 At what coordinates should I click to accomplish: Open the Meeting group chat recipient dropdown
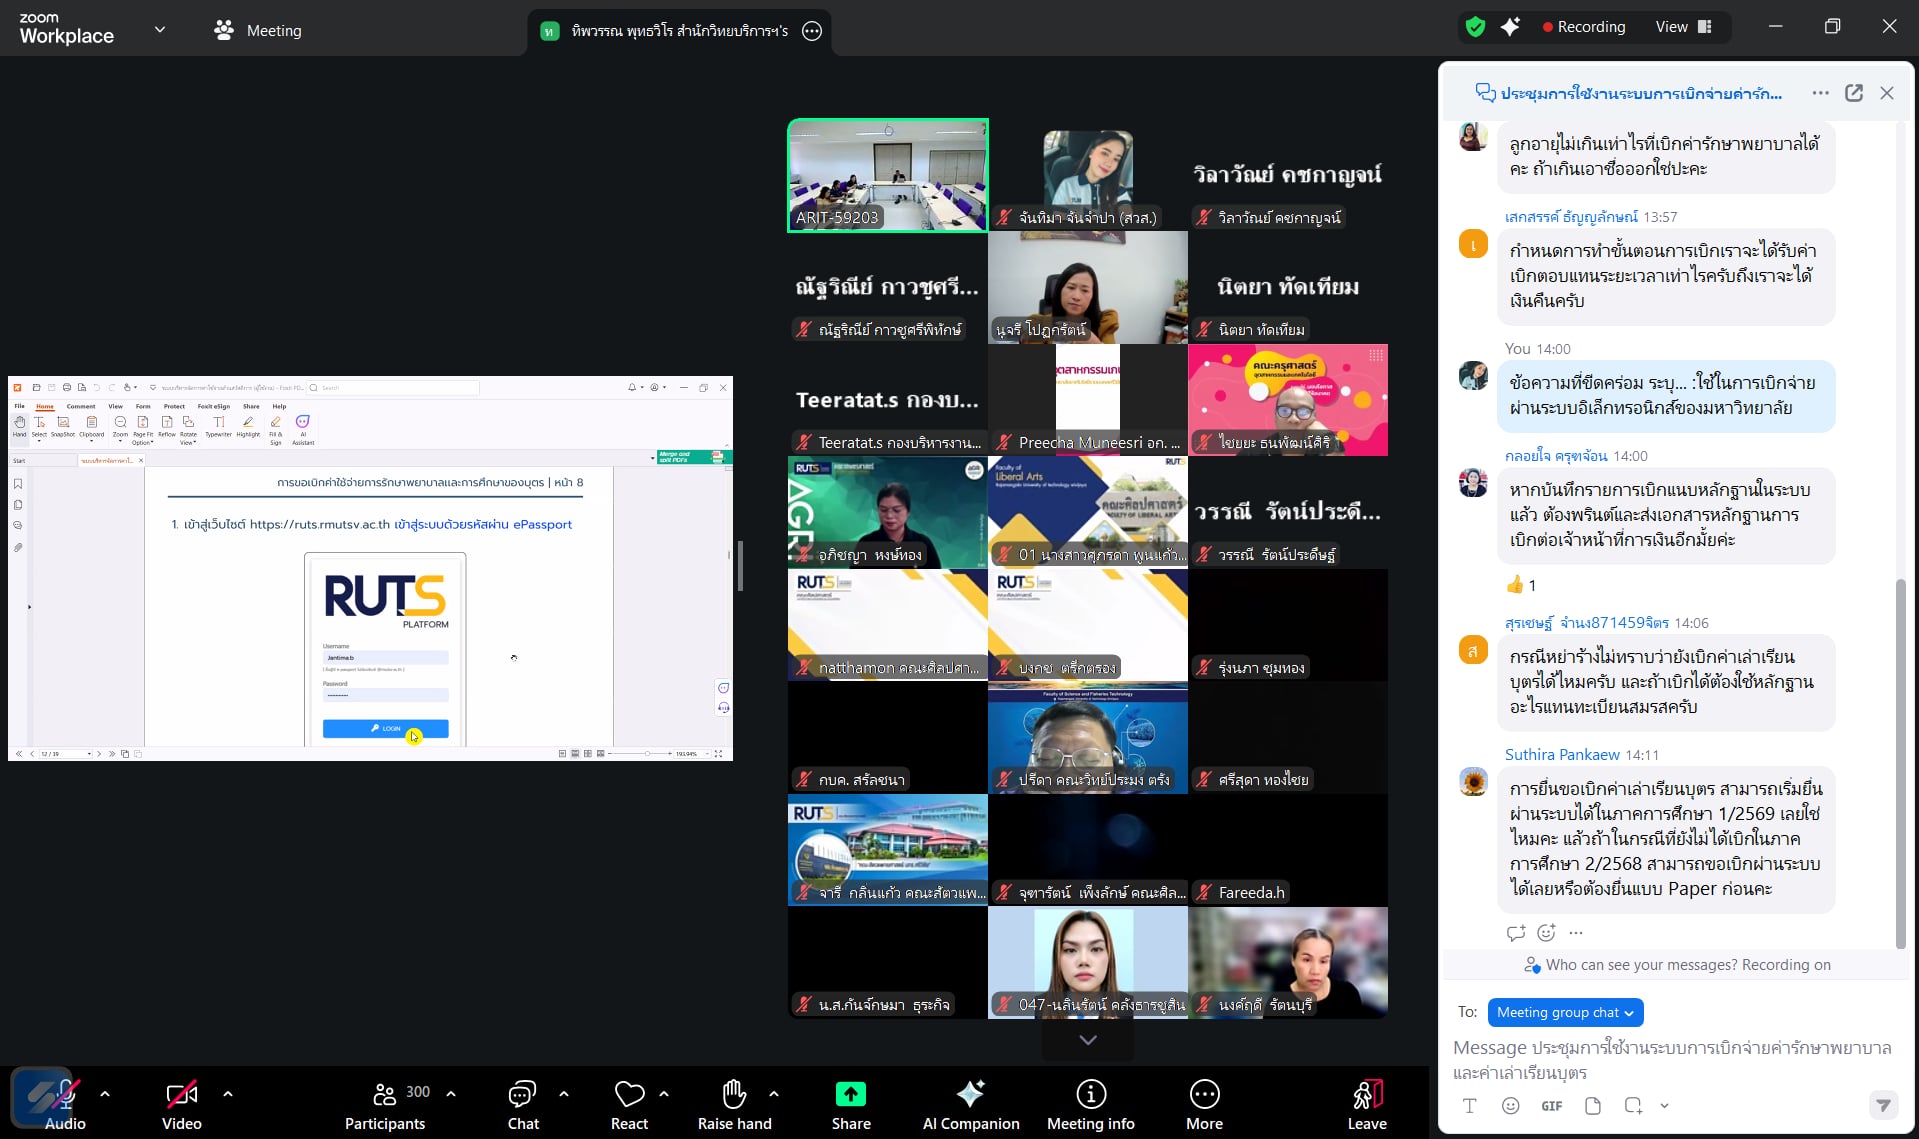point(1564,1012)
